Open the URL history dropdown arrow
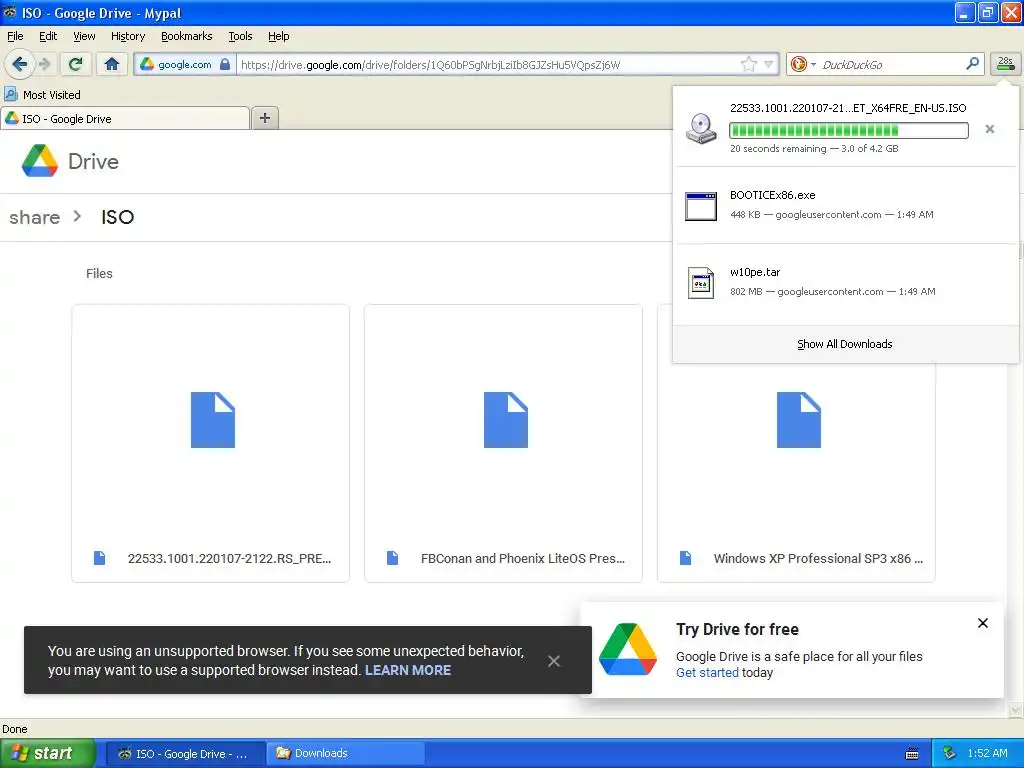 point(769,64)
